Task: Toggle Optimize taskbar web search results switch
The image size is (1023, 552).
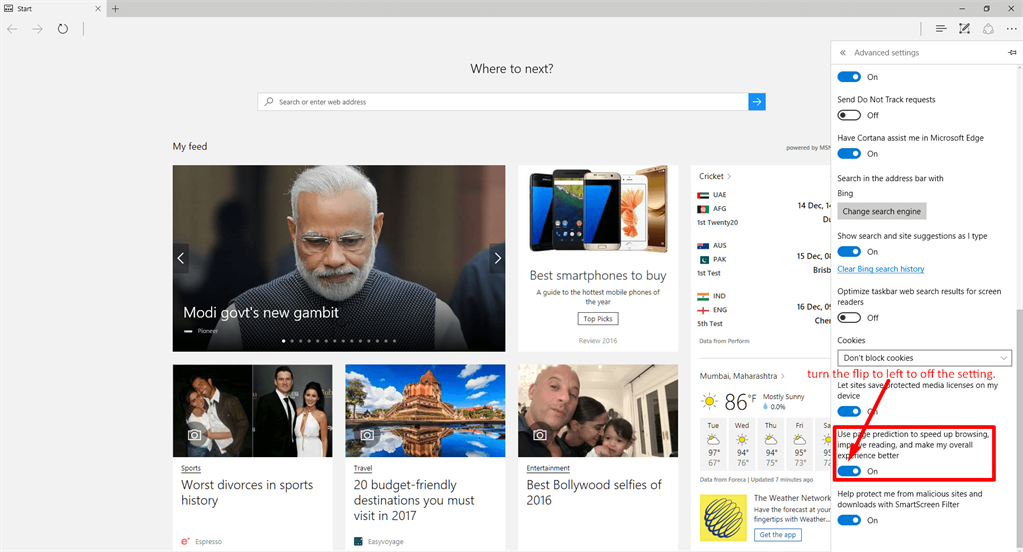Action: click(x=849, y=318)
